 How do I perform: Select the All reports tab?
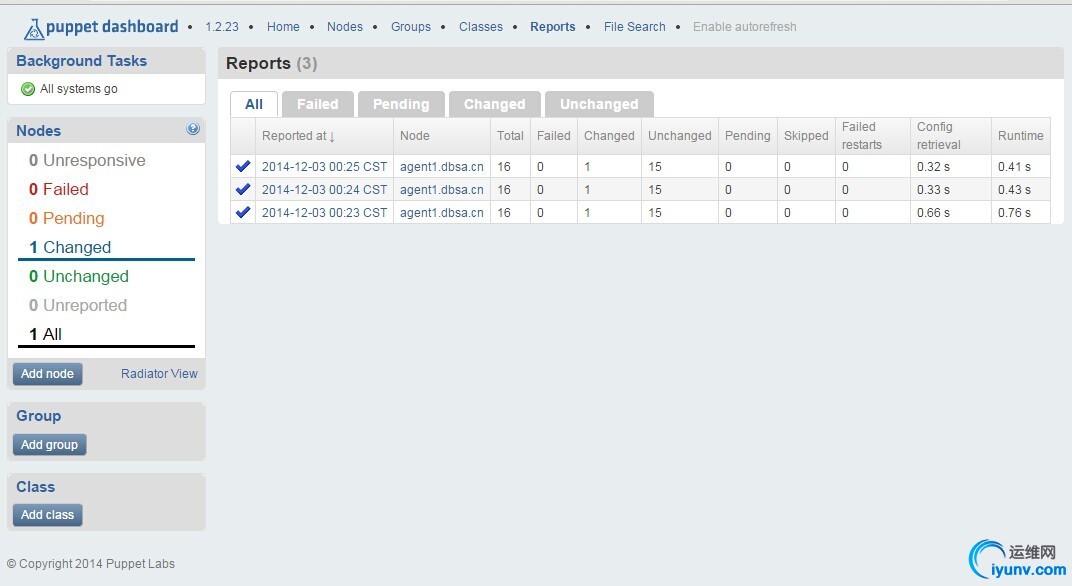(254, 104)
